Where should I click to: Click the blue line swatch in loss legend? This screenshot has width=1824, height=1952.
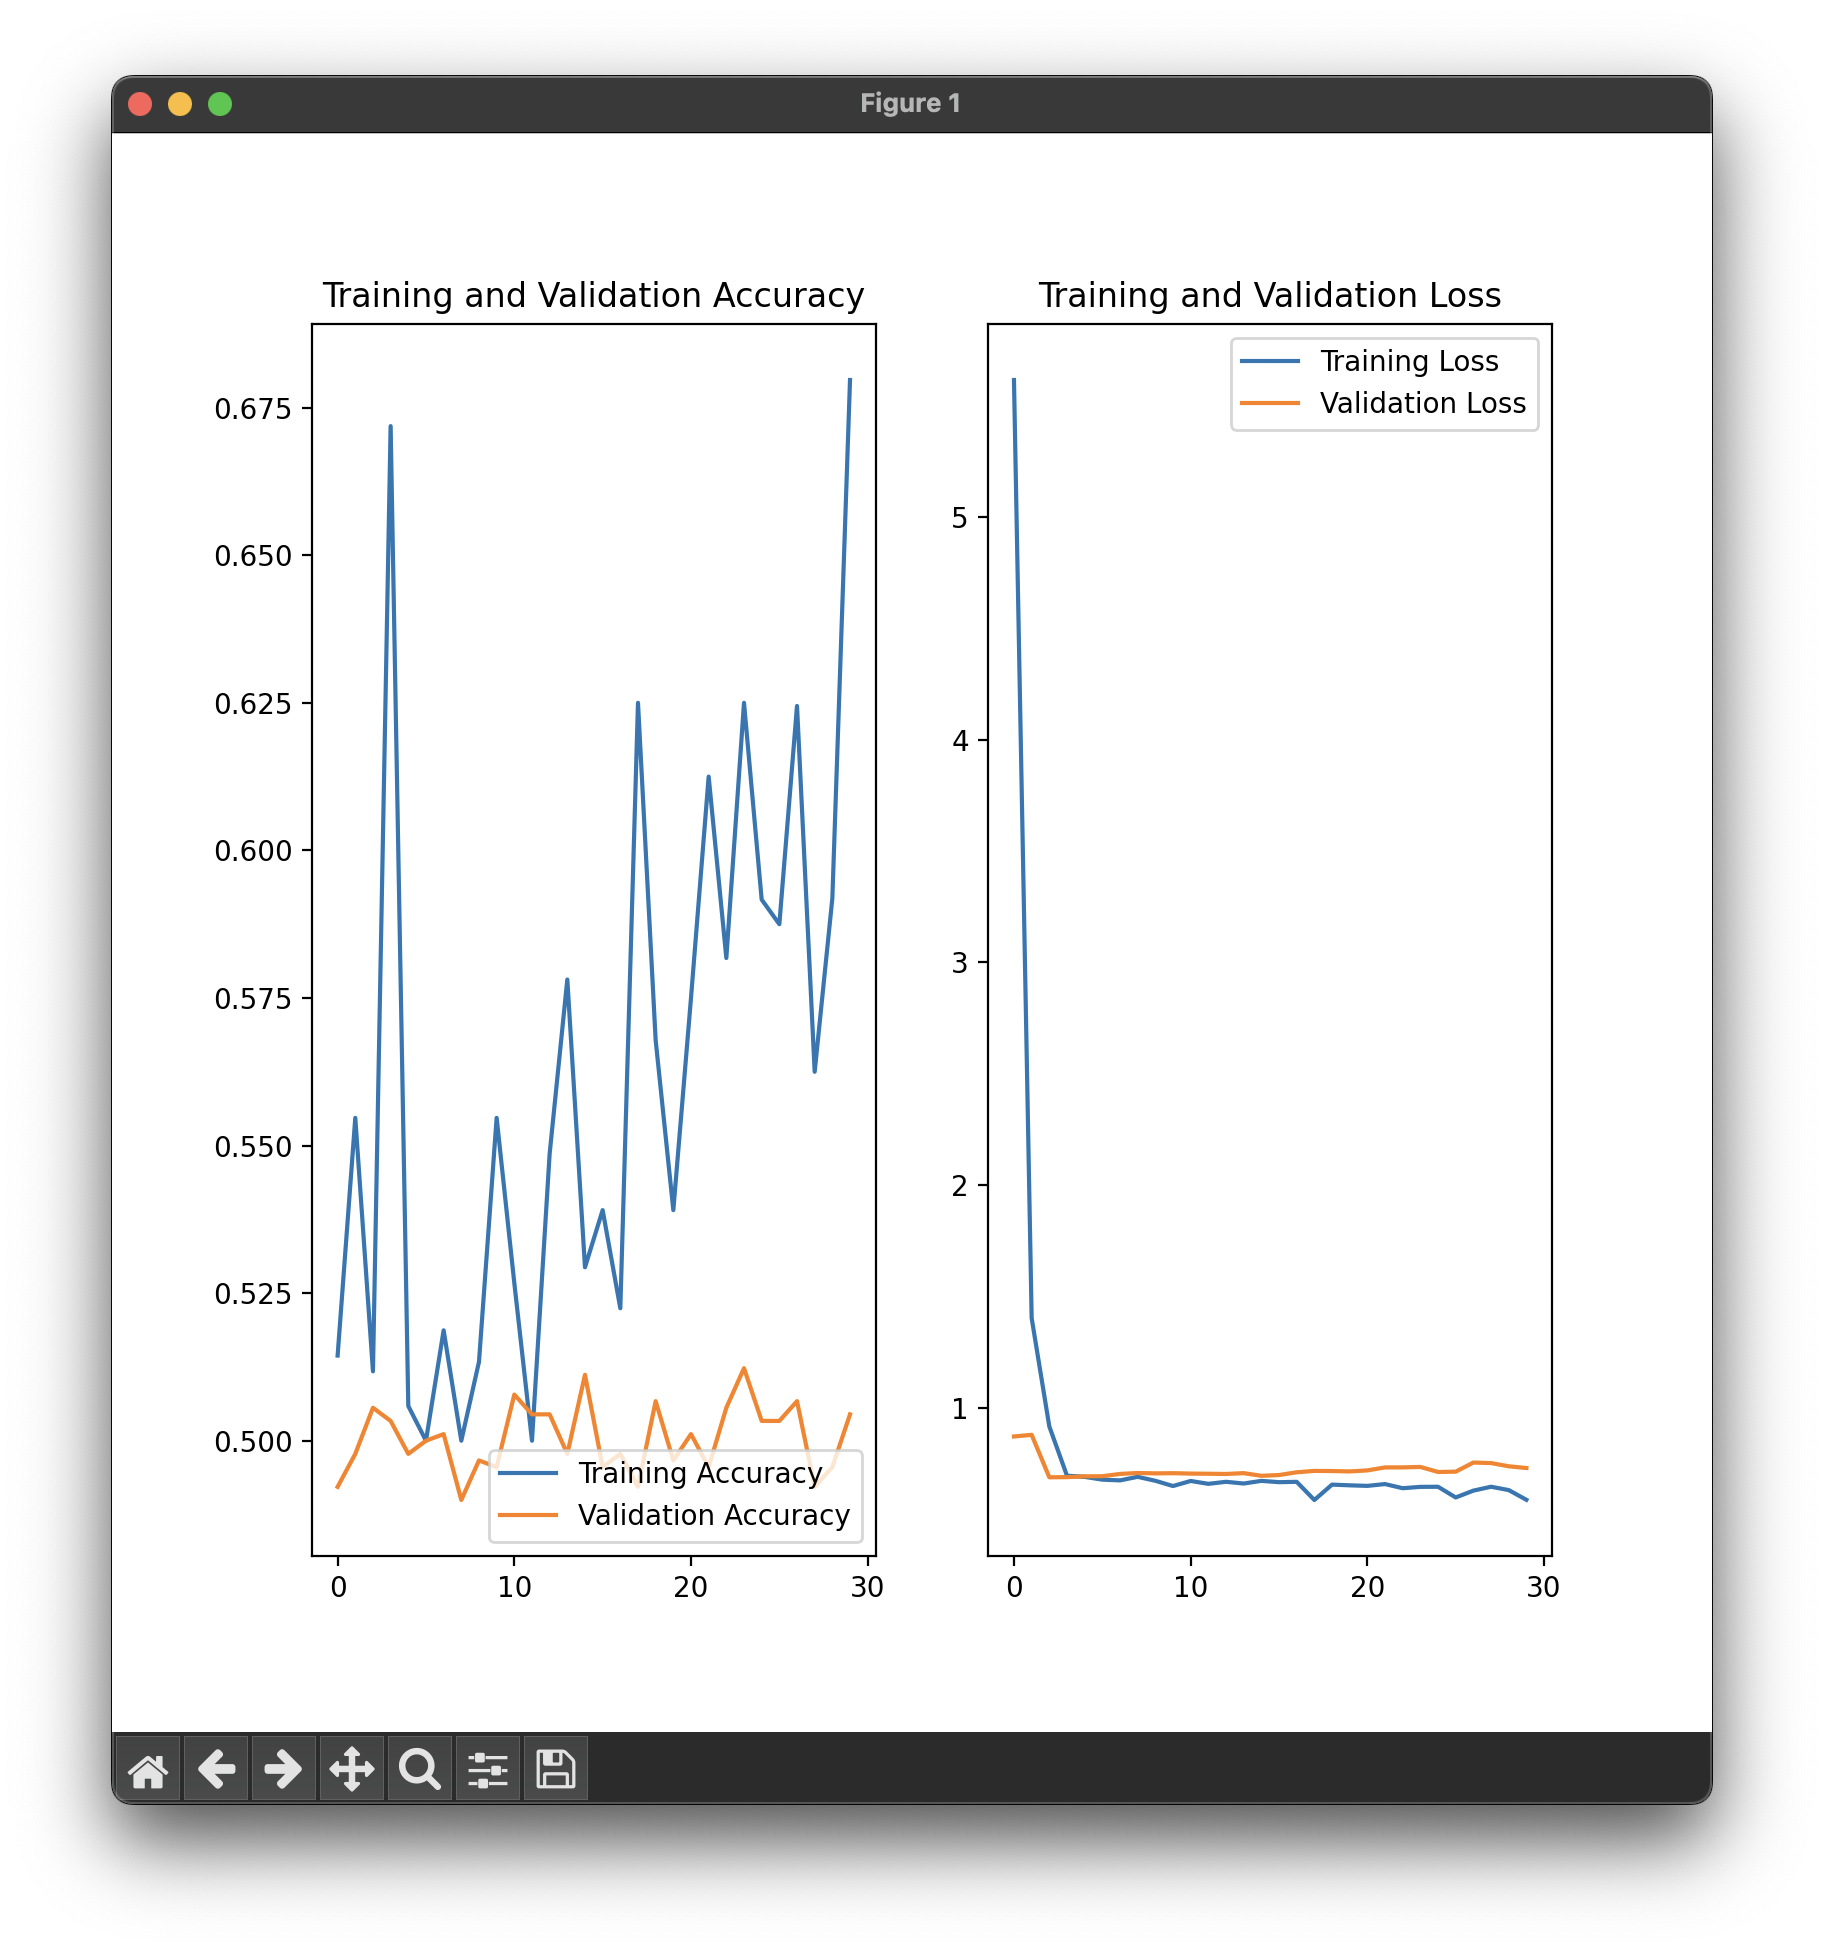(1270, 361)
